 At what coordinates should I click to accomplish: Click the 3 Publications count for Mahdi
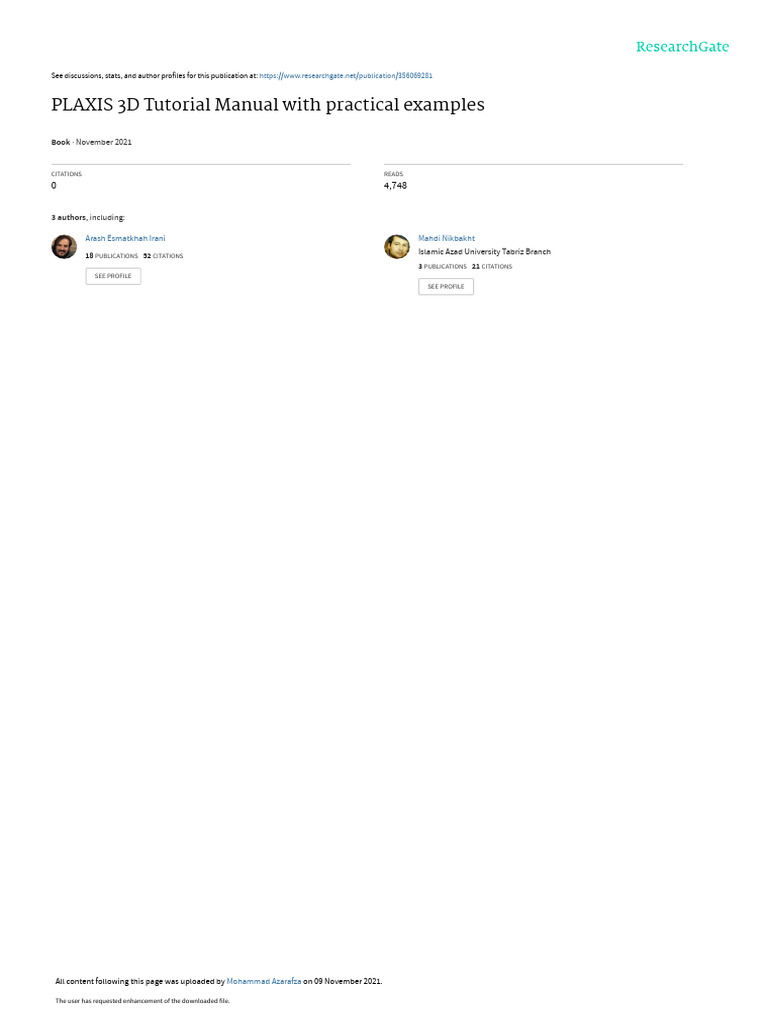[x=443, y=266]
